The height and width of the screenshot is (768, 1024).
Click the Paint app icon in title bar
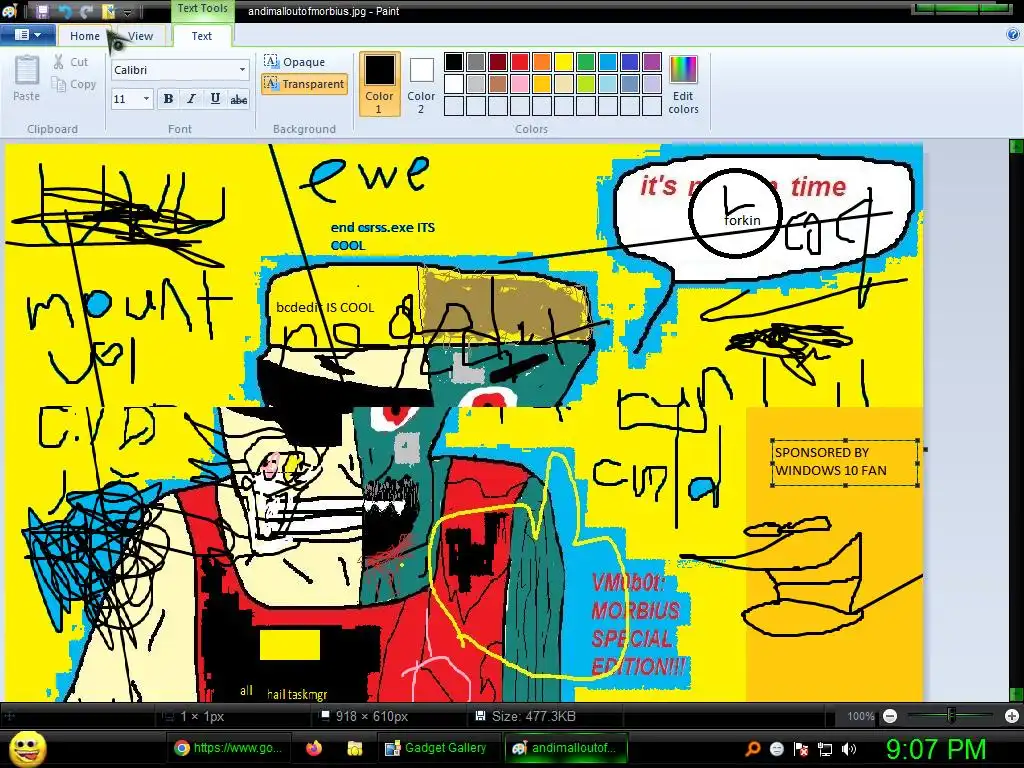coord(10,11)
